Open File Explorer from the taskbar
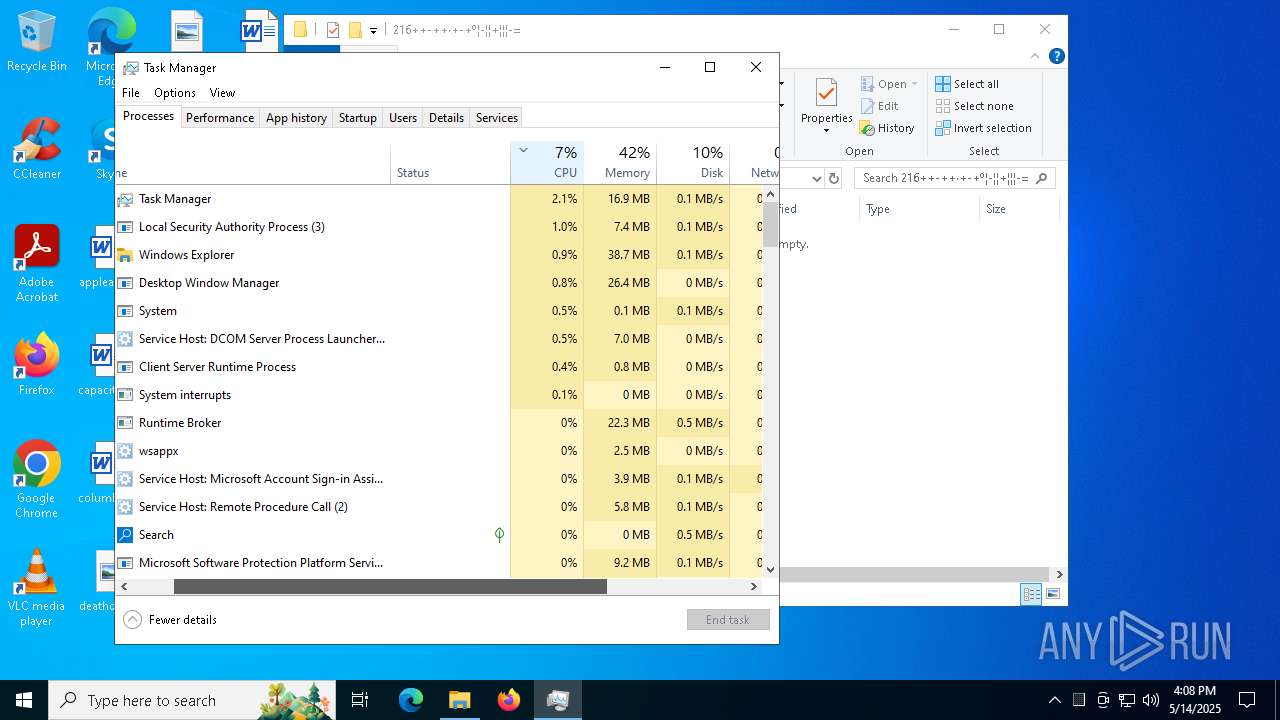 click(460, 700)
